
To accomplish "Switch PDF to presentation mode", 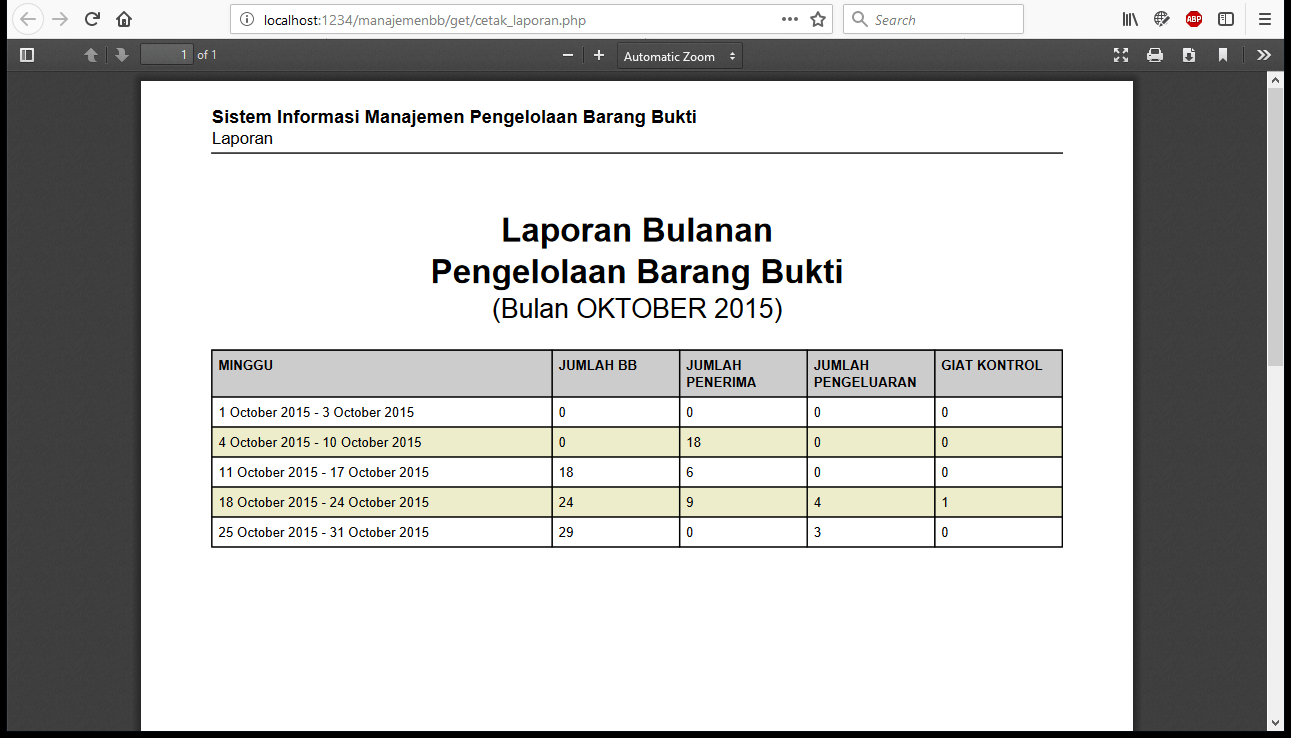I will 1121,56.
